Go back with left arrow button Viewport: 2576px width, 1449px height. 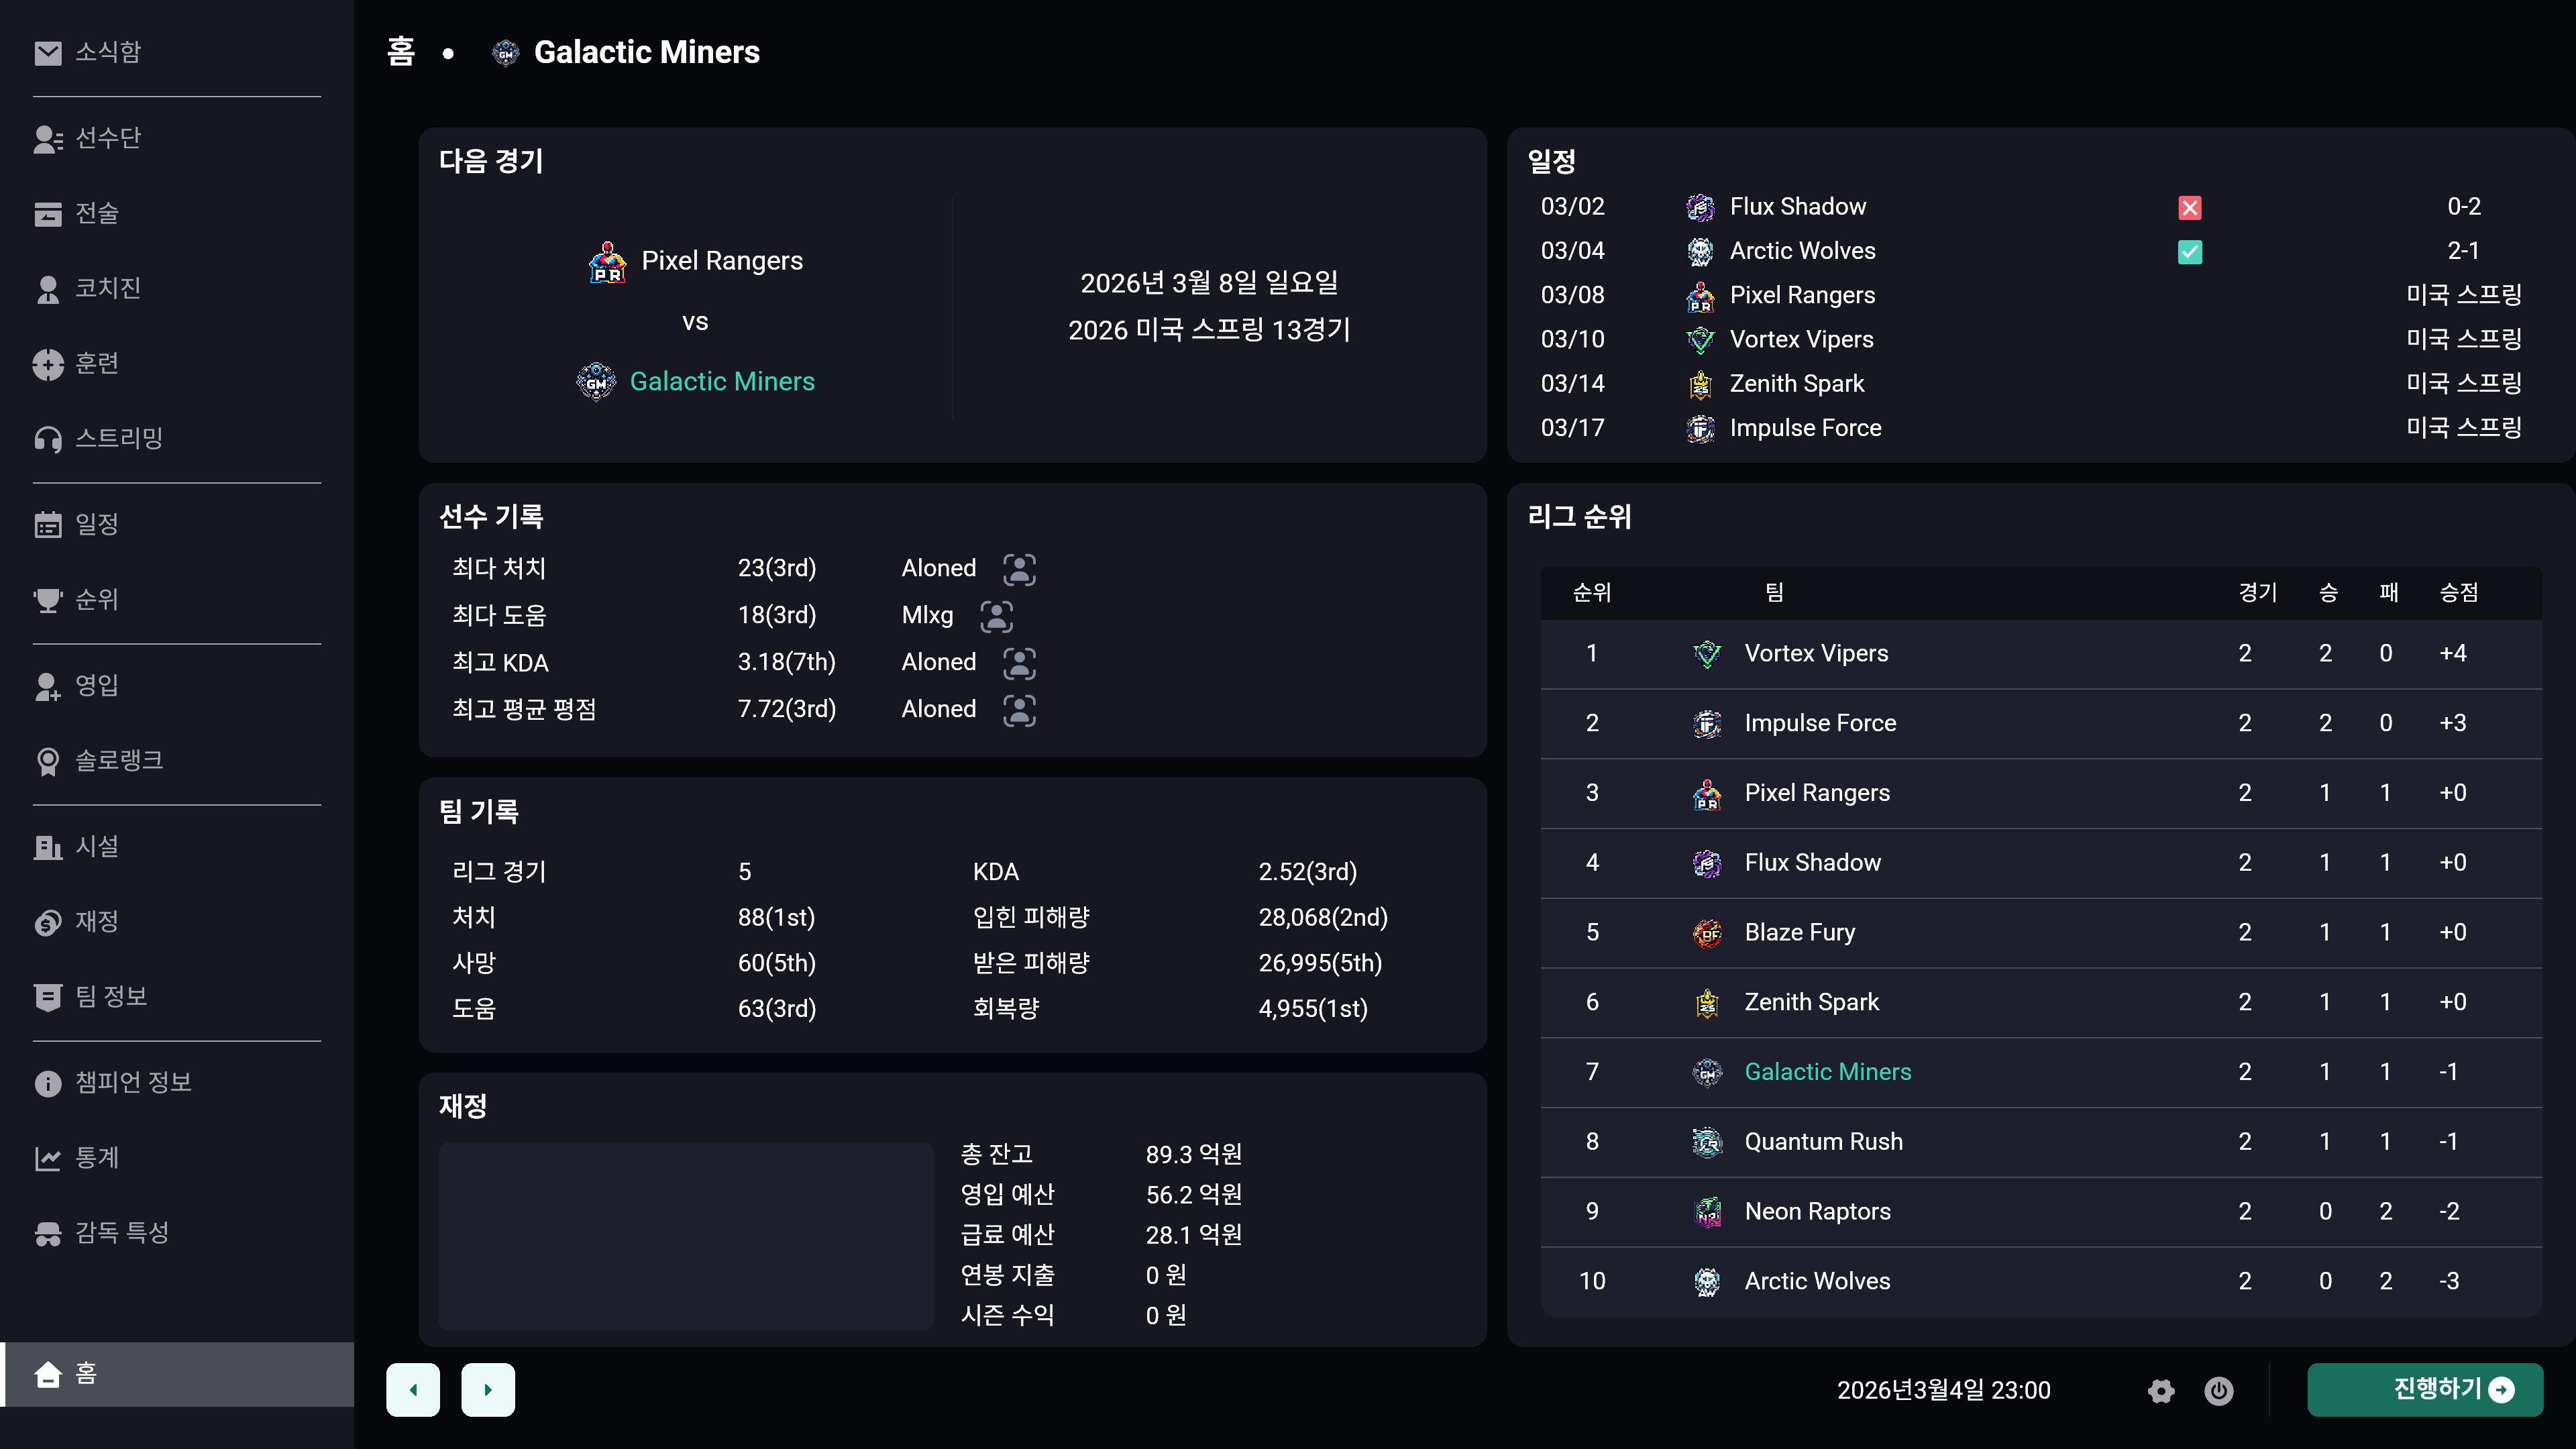413,1390
